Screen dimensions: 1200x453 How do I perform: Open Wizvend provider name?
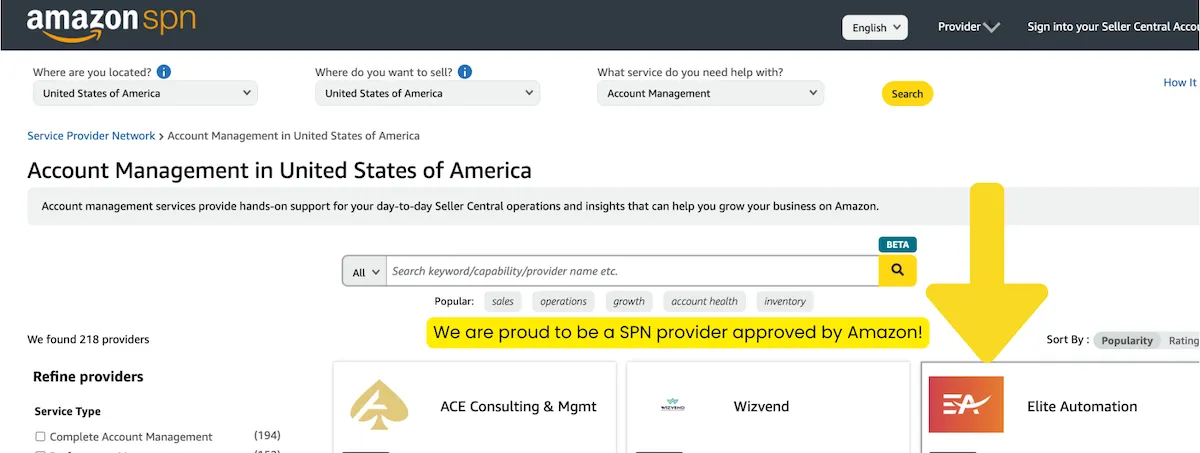[761, 406]
